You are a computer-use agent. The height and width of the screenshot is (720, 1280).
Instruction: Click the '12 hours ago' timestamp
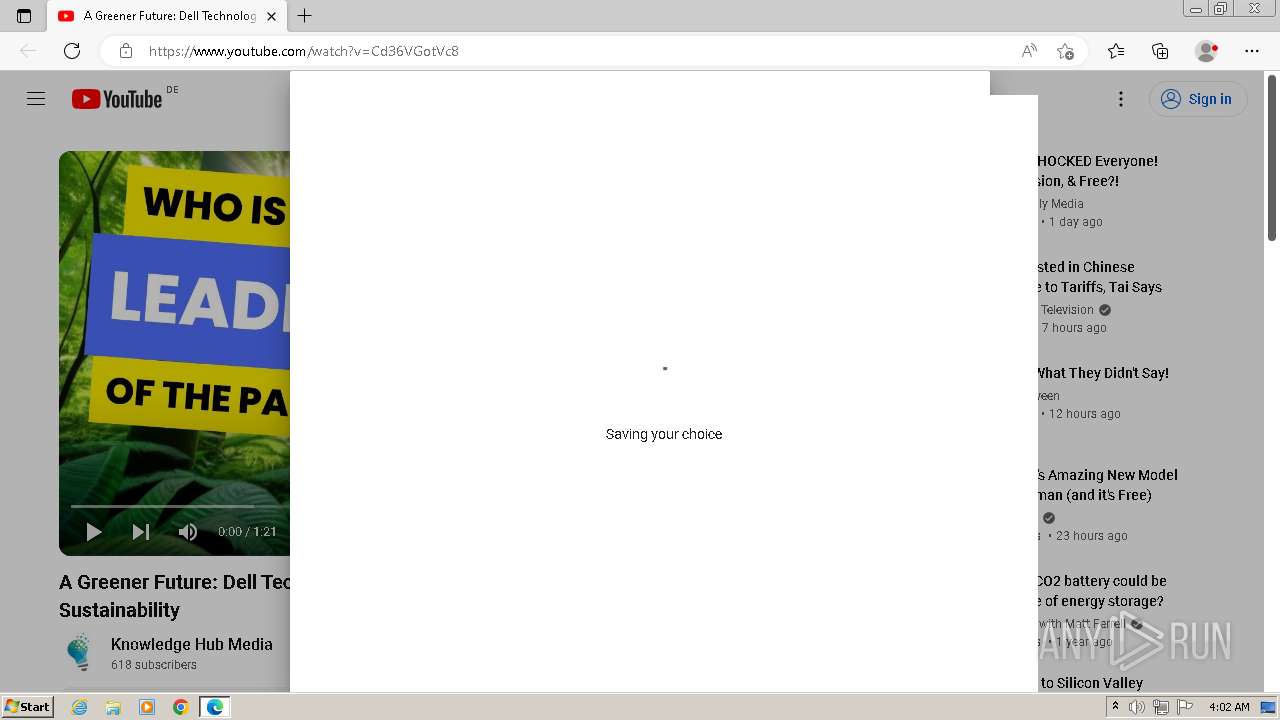[1085, 414]
